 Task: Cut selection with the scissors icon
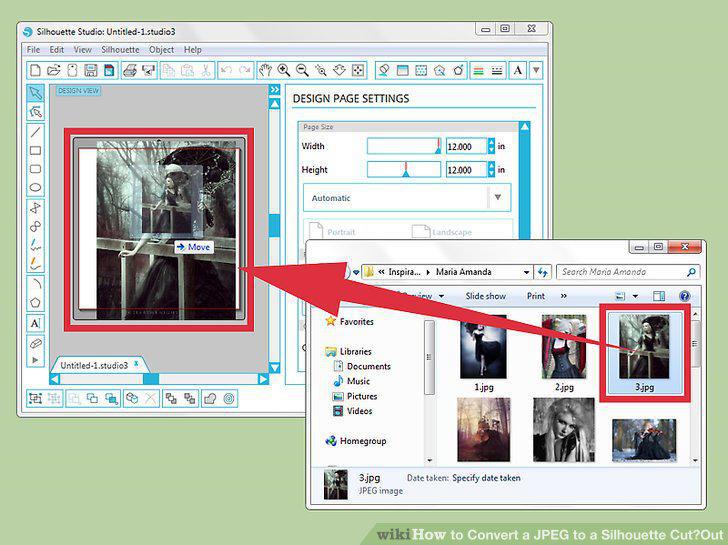click(206, 70)
